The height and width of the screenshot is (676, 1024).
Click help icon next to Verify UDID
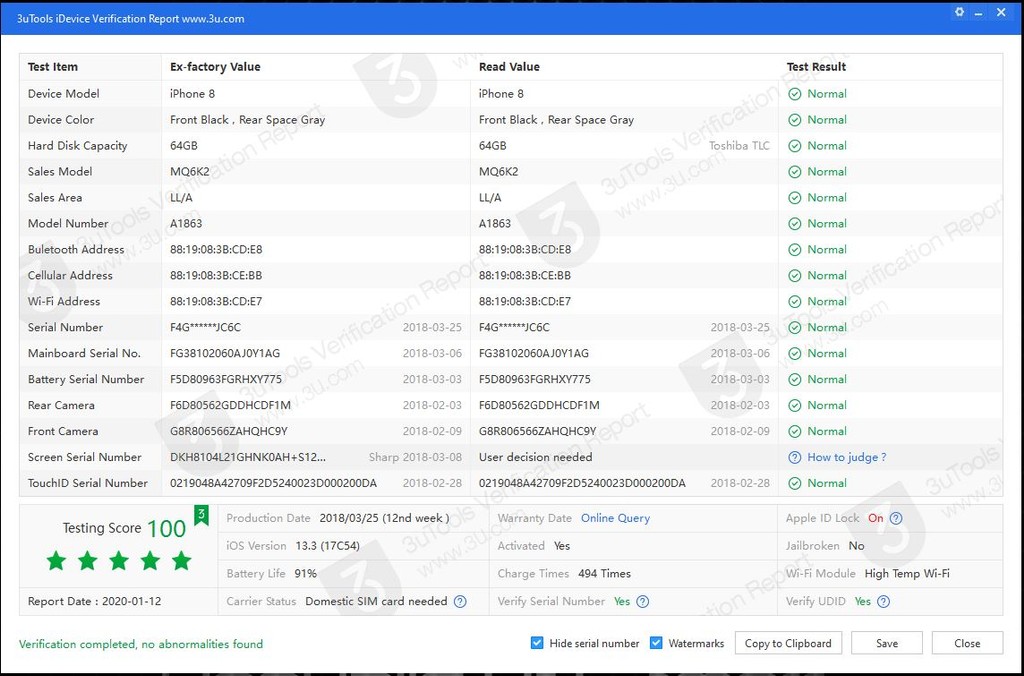[883, 601]
